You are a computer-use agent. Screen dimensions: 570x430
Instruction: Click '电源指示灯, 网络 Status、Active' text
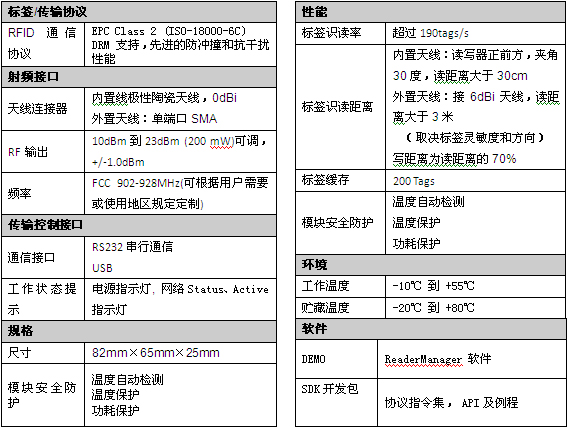tap(180, 289)
